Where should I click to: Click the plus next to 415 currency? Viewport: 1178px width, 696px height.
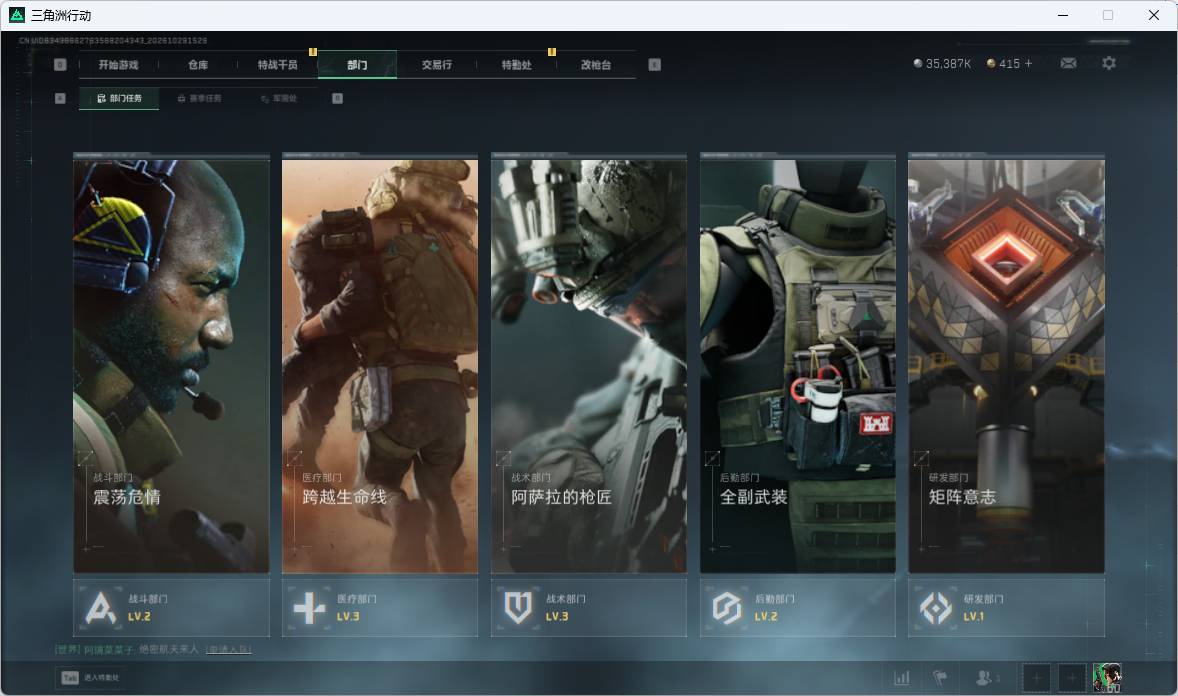[1028, 63]
